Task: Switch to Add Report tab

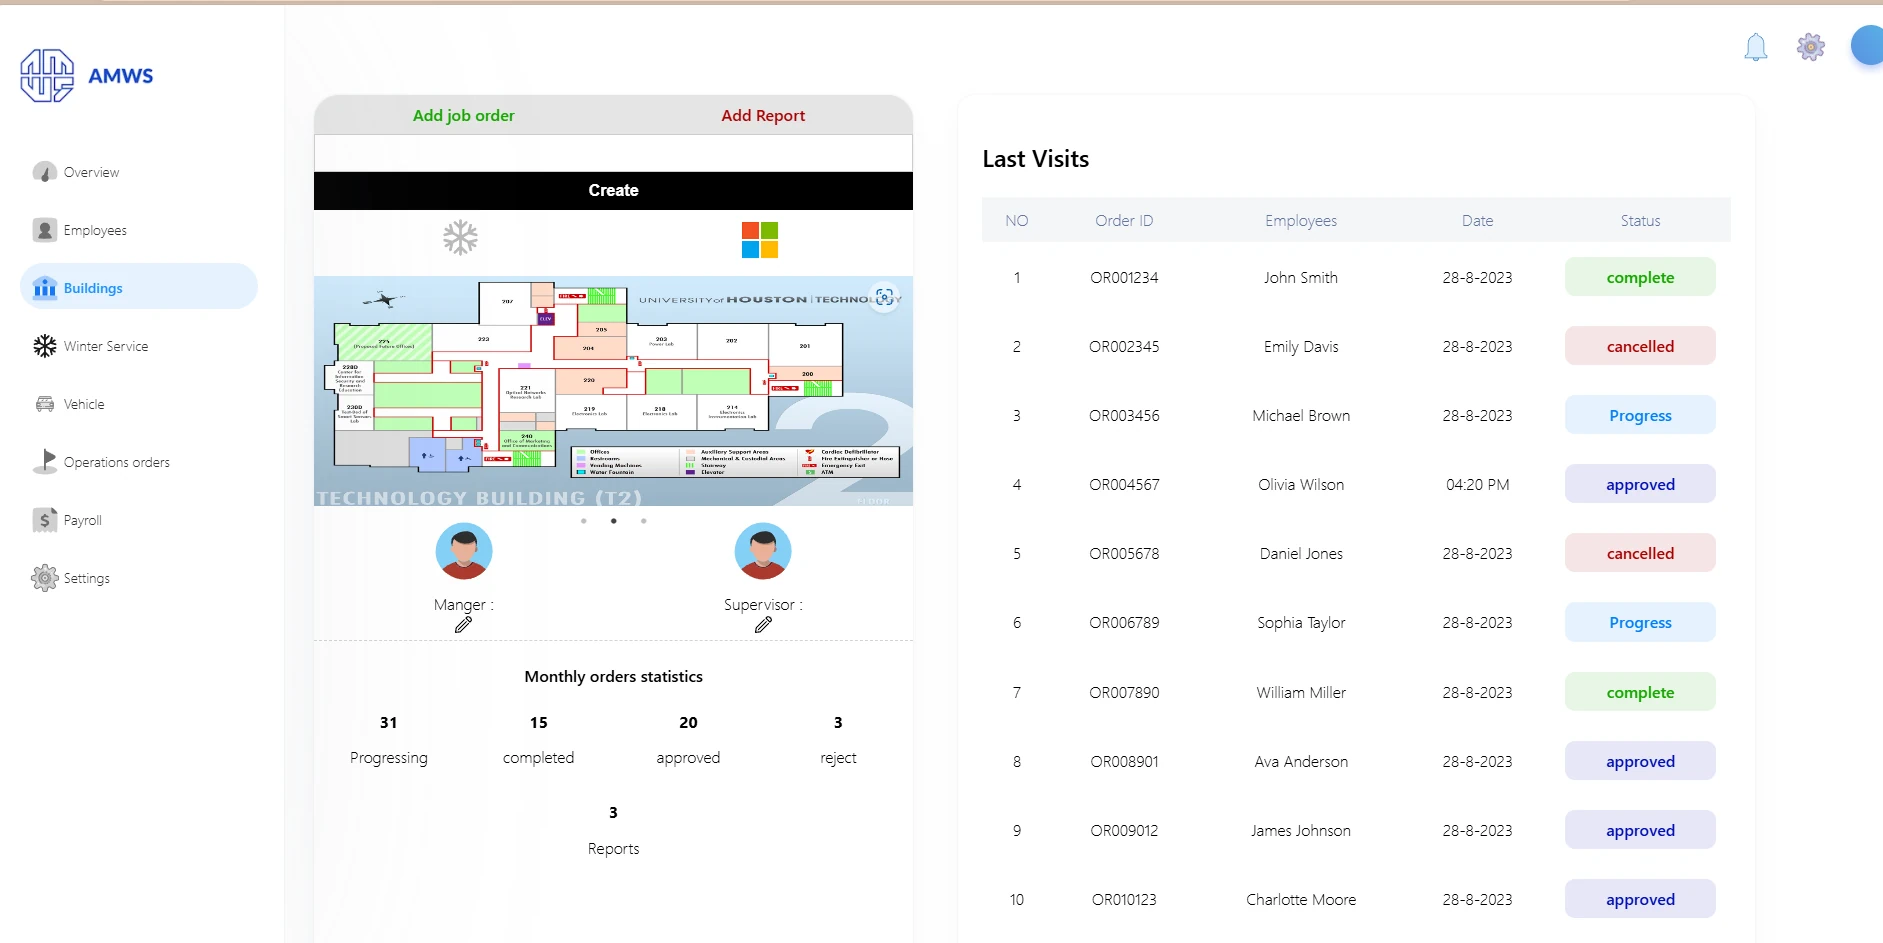Action: [x=763, y=116]
